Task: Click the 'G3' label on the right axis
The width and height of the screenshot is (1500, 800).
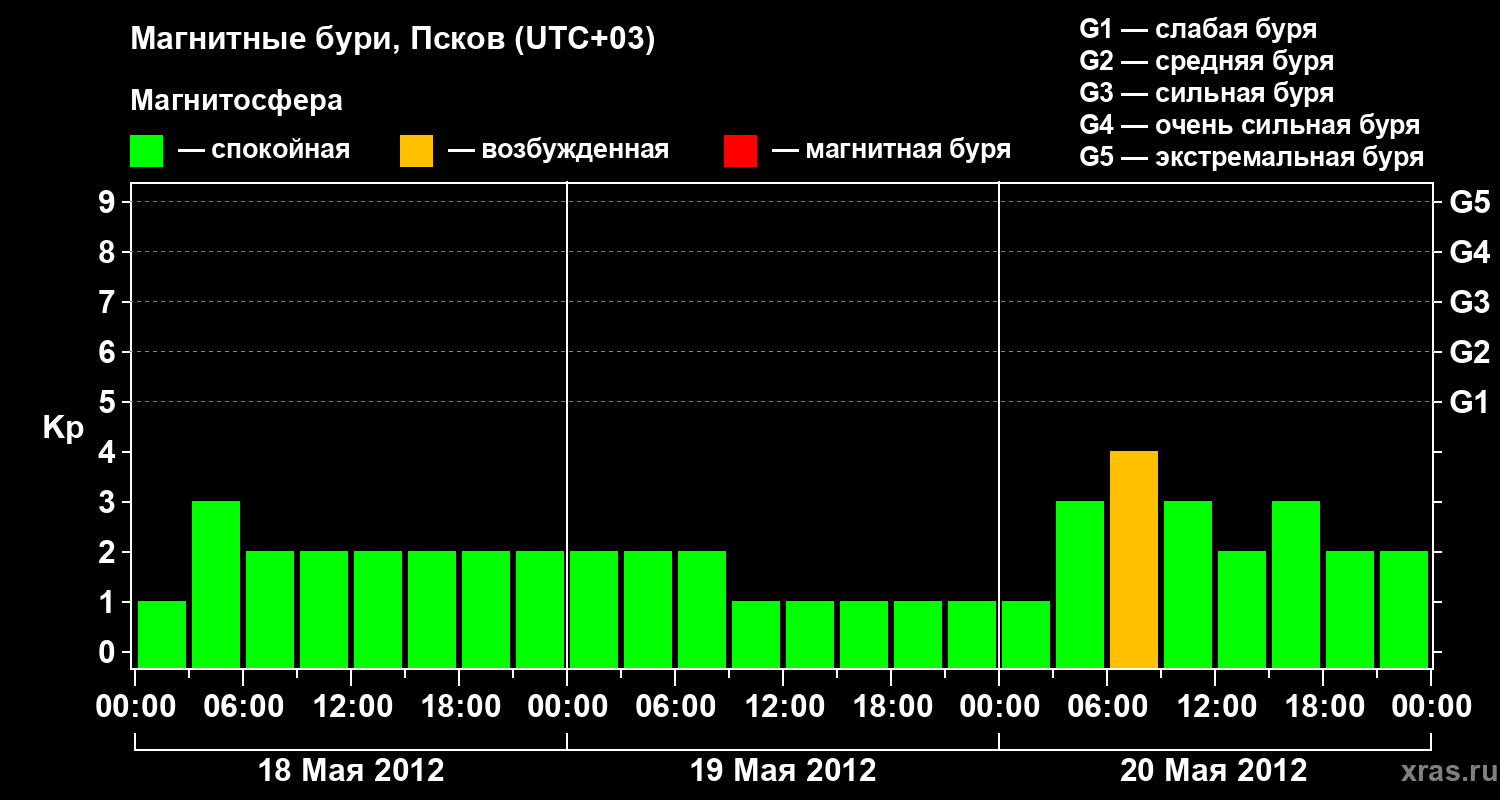Action: coord(1469,302)
